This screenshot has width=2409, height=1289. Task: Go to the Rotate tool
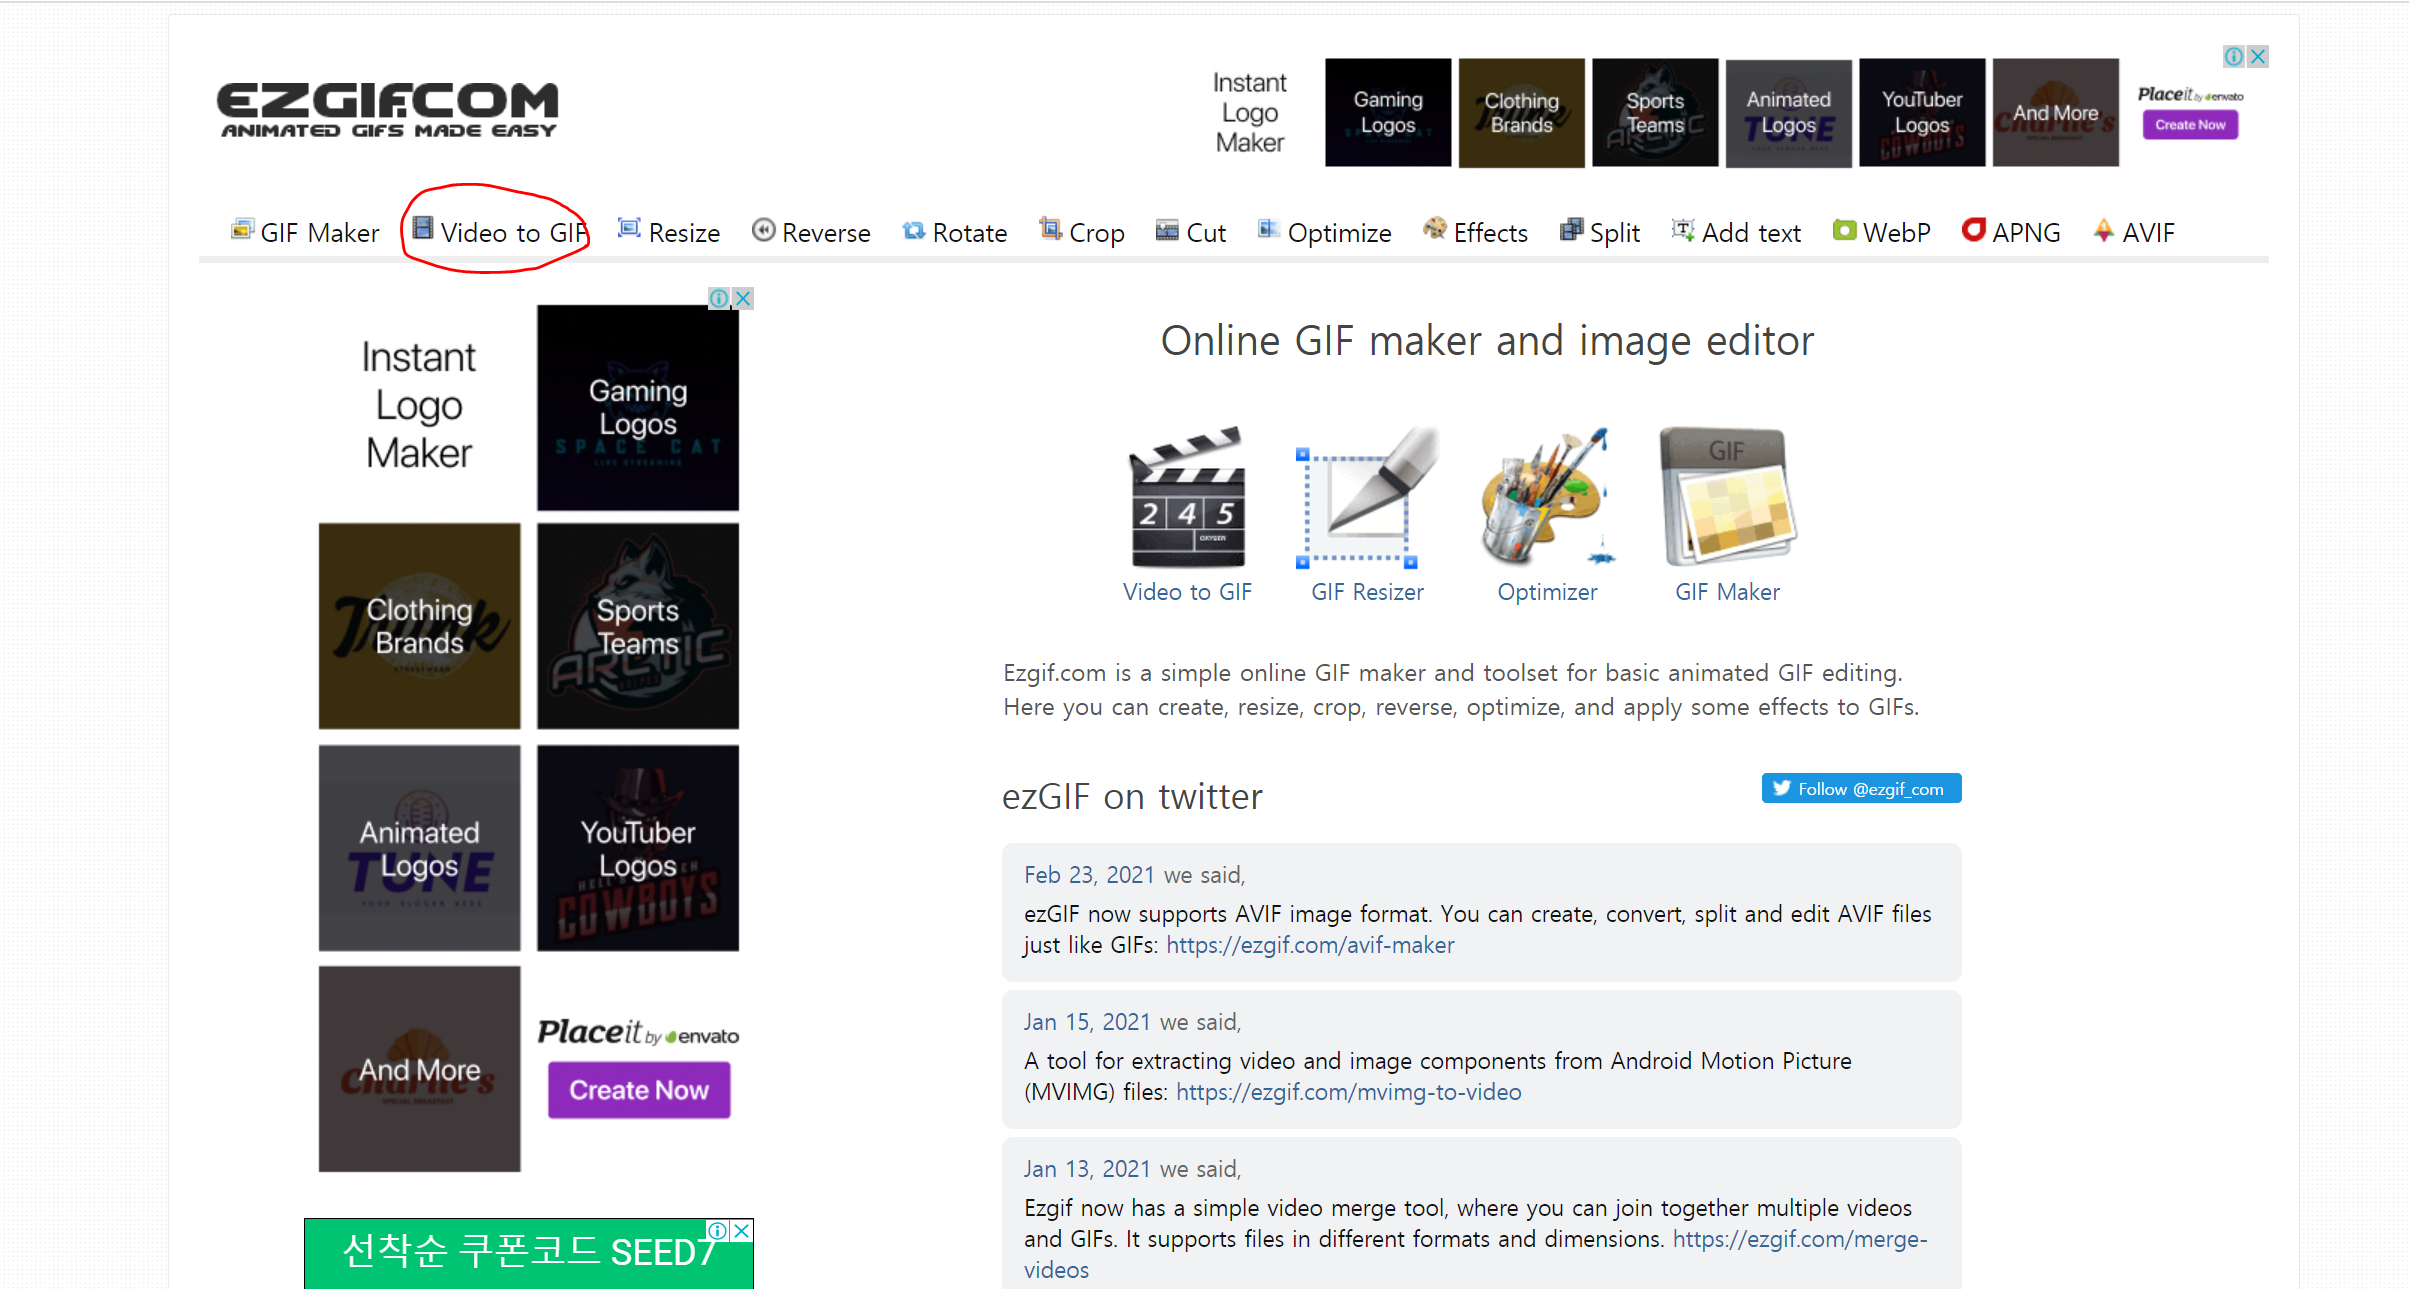point(955,233)
